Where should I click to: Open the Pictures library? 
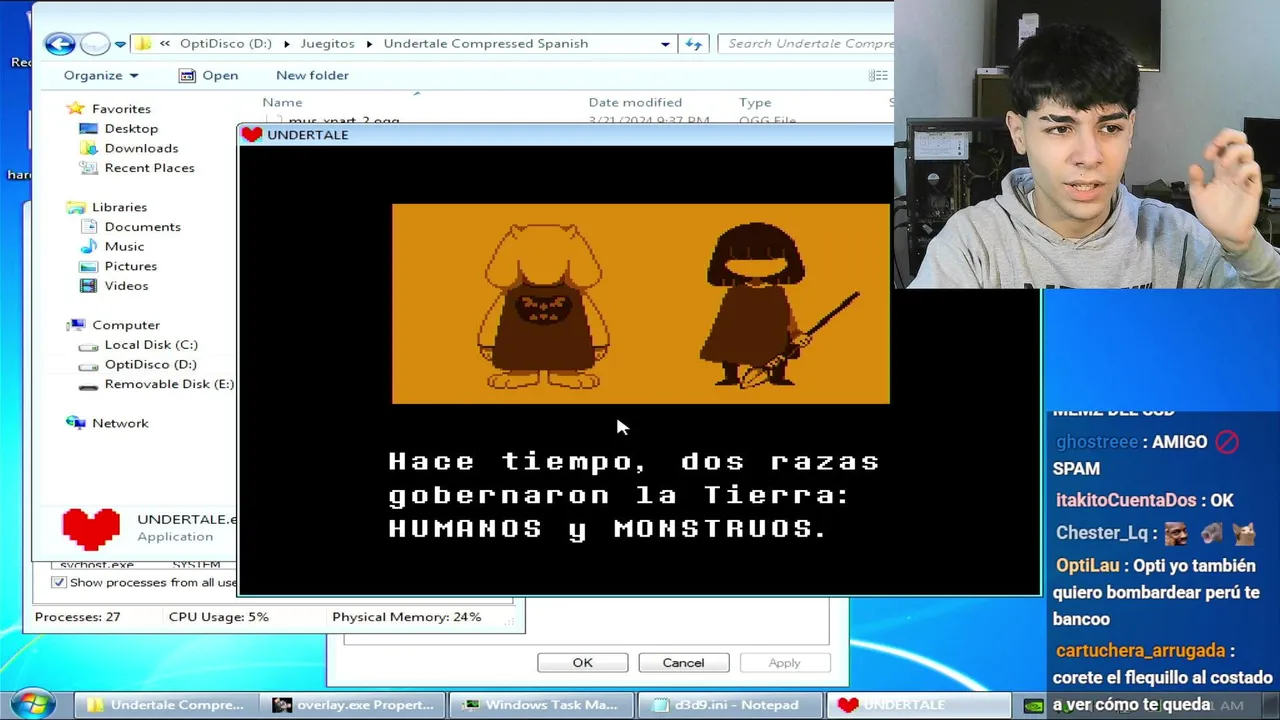click(130, 266)
